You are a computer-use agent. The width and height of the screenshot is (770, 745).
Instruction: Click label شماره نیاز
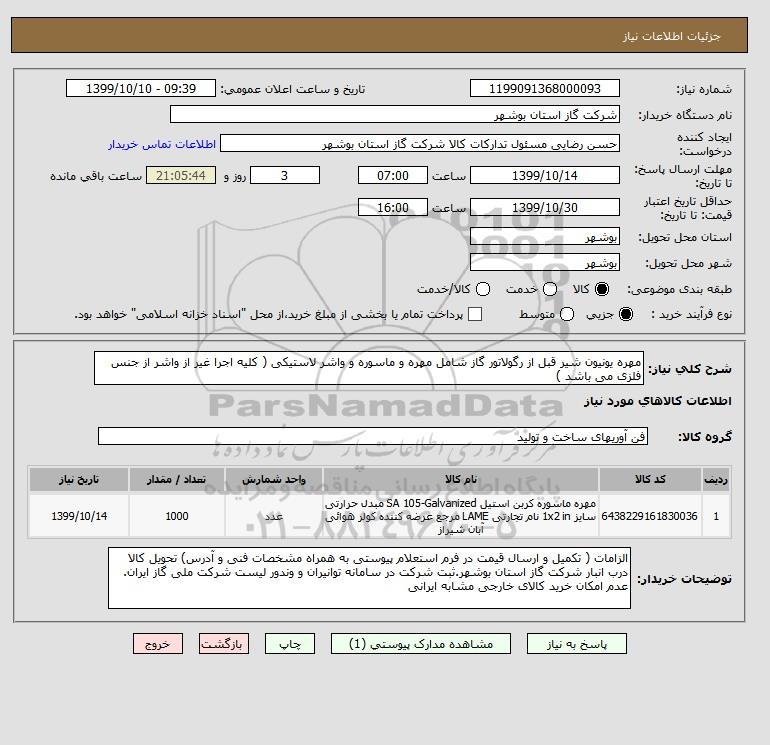(704, 89)
